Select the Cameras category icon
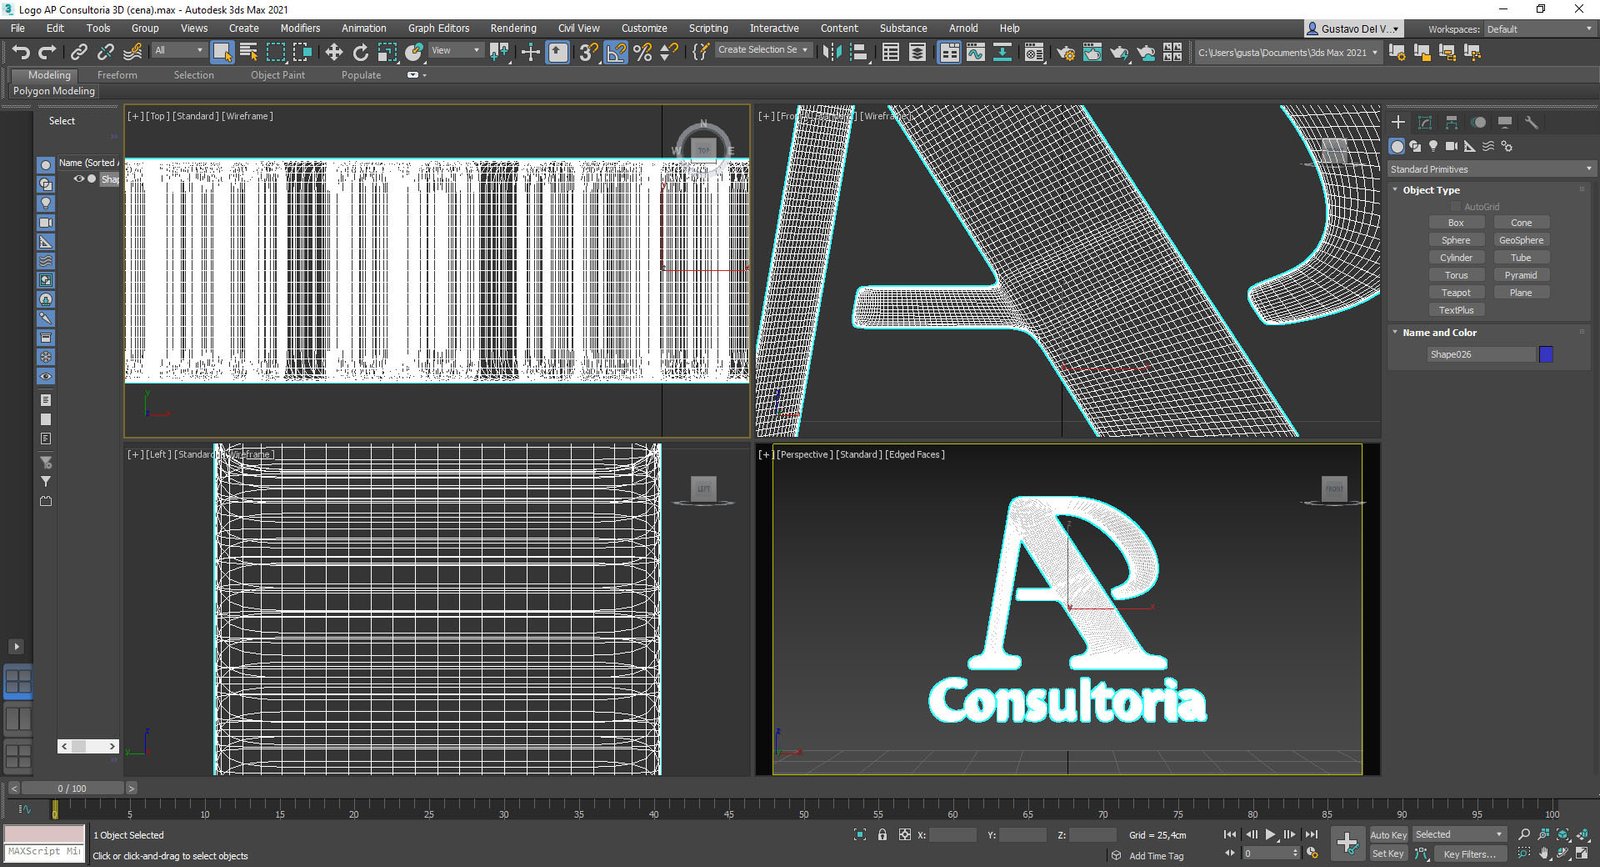The width and height of the screenshot is (1600, 867). coord(1451,146)
